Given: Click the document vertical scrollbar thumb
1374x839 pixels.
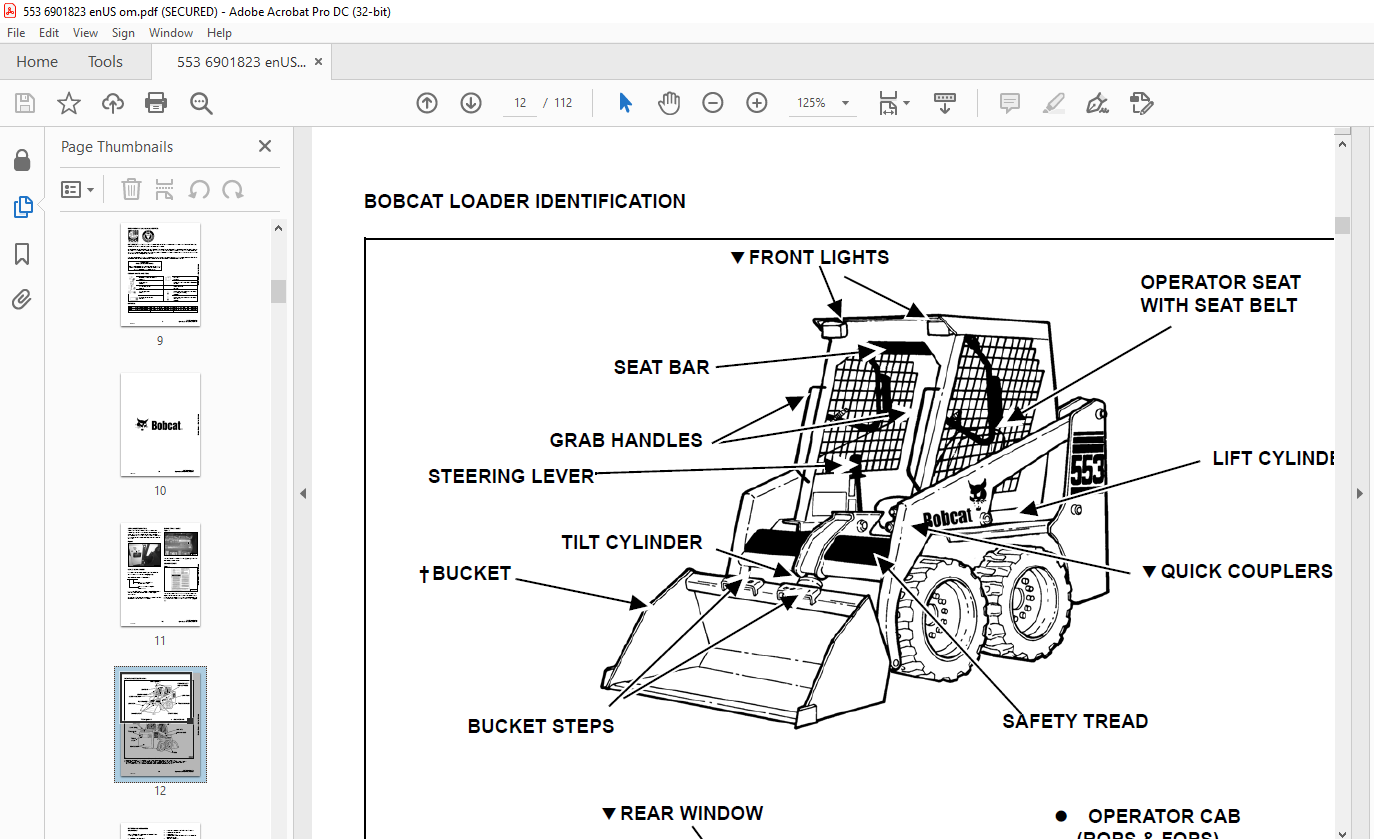Looking at the screenshot, I should (x=1342, y=225).
